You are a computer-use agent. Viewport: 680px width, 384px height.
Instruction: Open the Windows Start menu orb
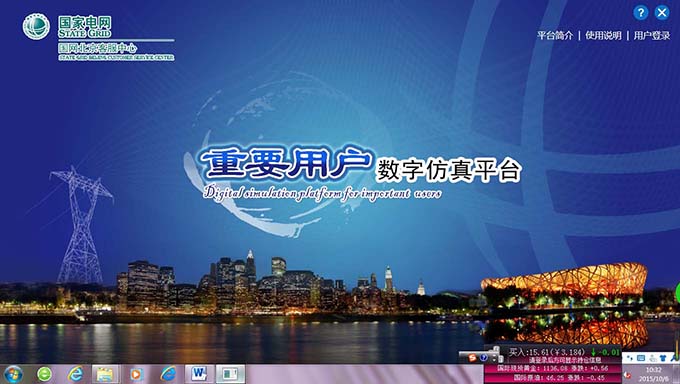click(x=13, y=374)
